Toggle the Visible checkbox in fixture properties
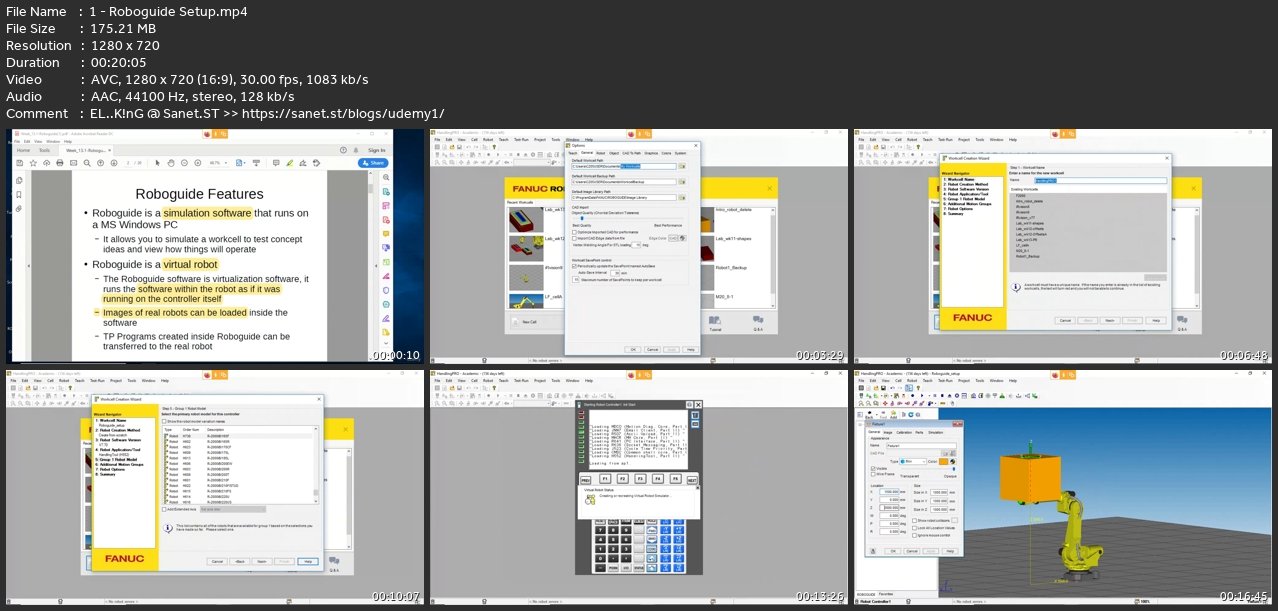This screenshot has height=611, width=1278. point(873,469)
